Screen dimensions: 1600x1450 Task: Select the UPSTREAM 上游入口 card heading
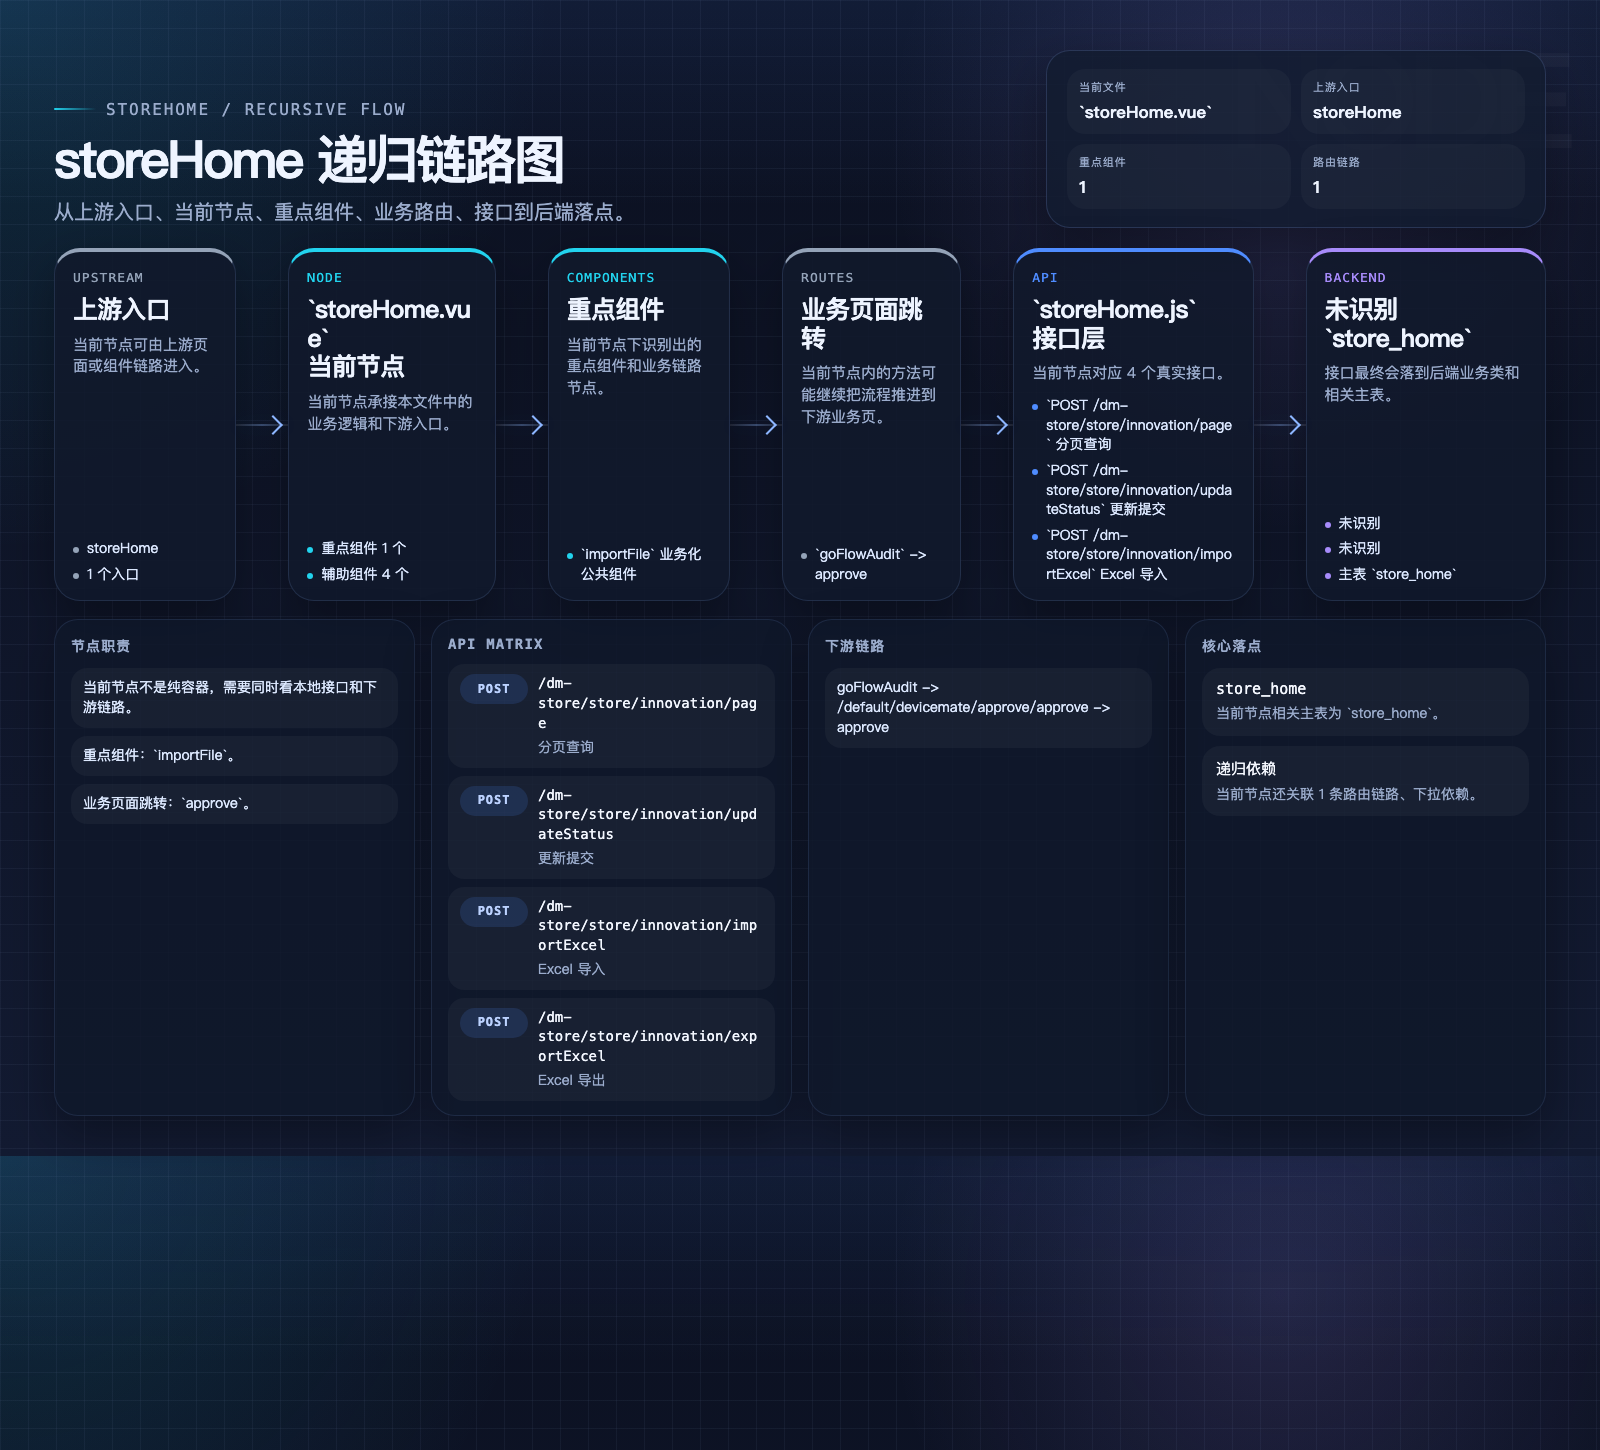tap(121, 309)
